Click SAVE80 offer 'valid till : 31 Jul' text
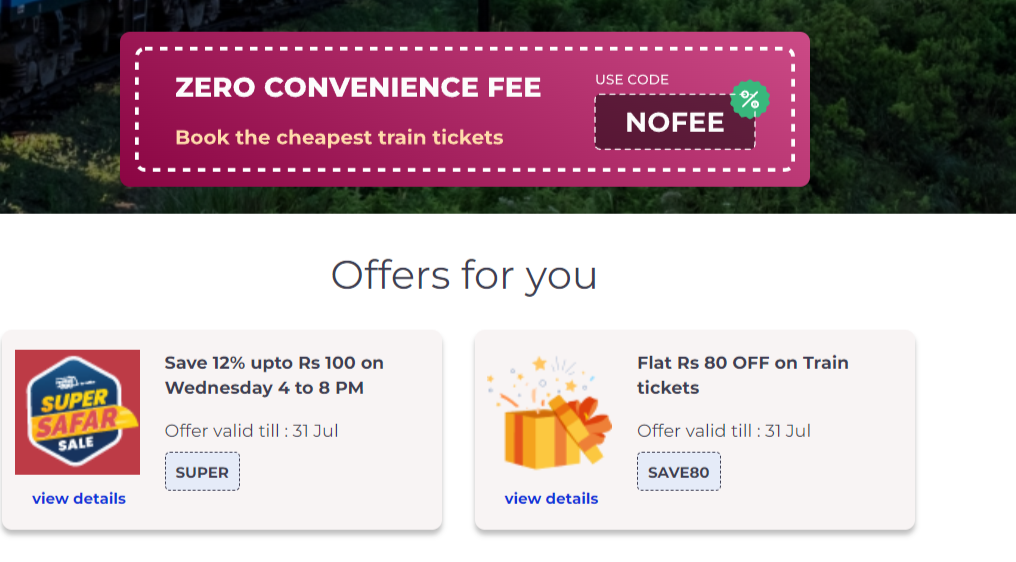Image resolution: width=1016 pixels, height=562 pixels. (x=724, y=431)
